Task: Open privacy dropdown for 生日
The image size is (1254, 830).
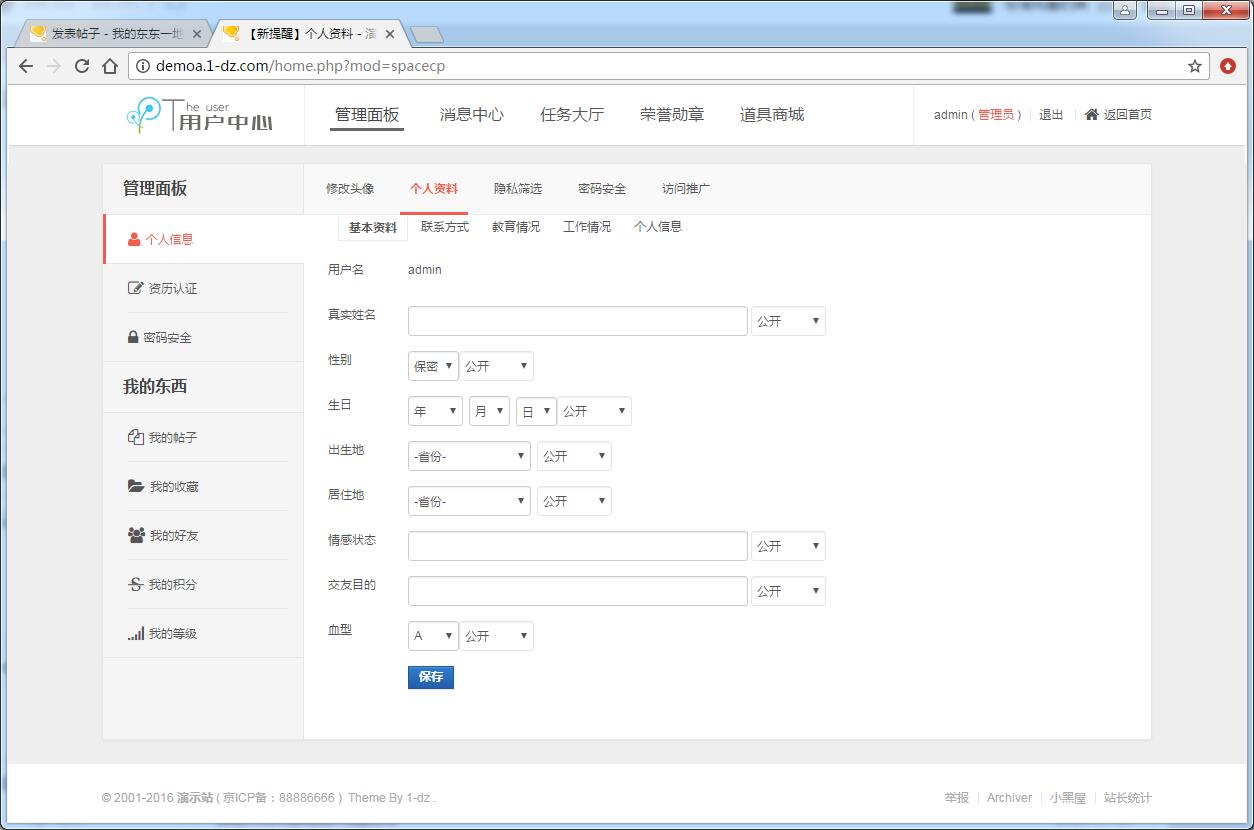Action: 594,411
